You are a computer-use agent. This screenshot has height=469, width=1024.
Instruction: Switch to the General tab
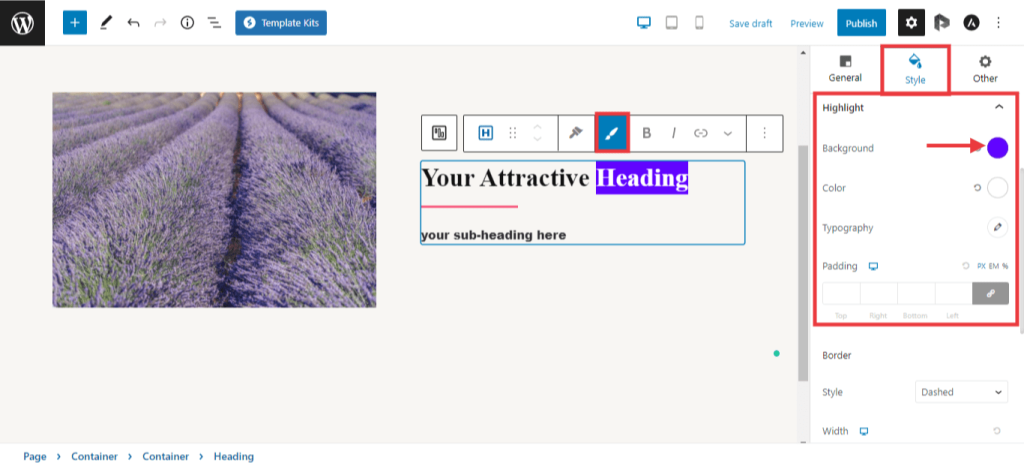[845, 69]
